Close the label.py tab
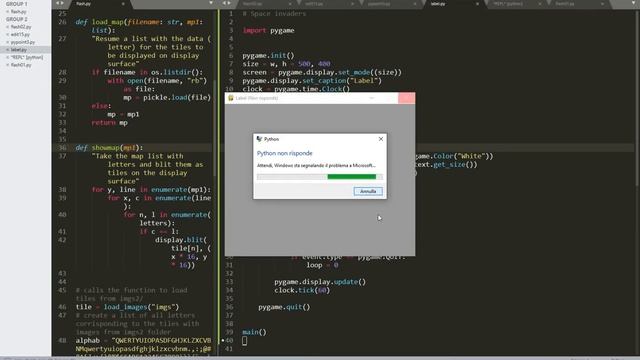Screen dimensions: 640x360 [477, 4]
